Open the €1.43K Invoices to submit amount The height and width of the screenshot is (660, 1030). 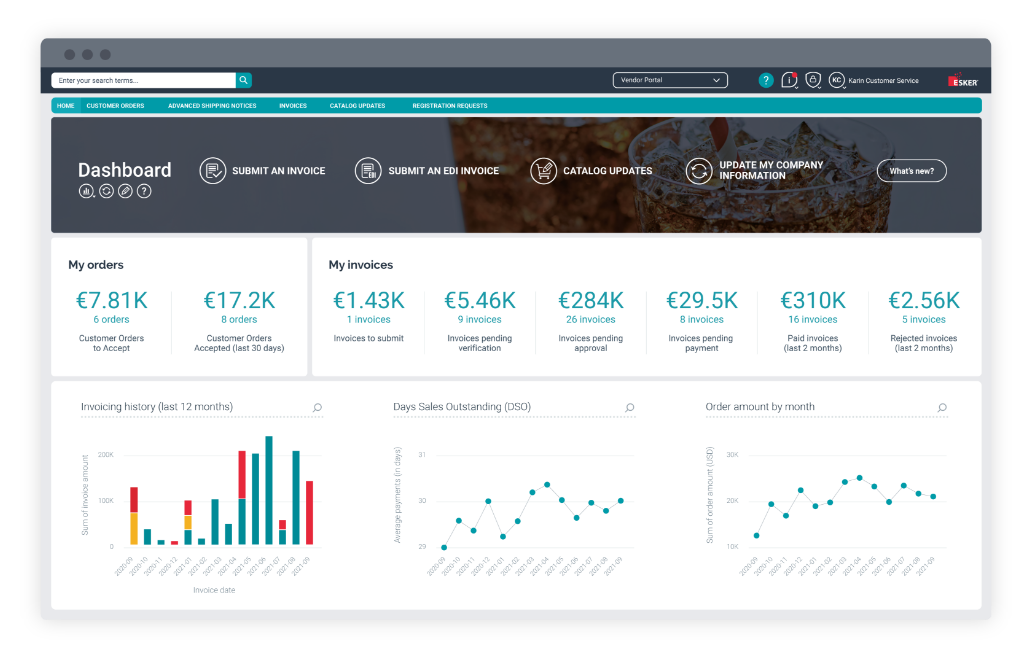pos(369,300)
